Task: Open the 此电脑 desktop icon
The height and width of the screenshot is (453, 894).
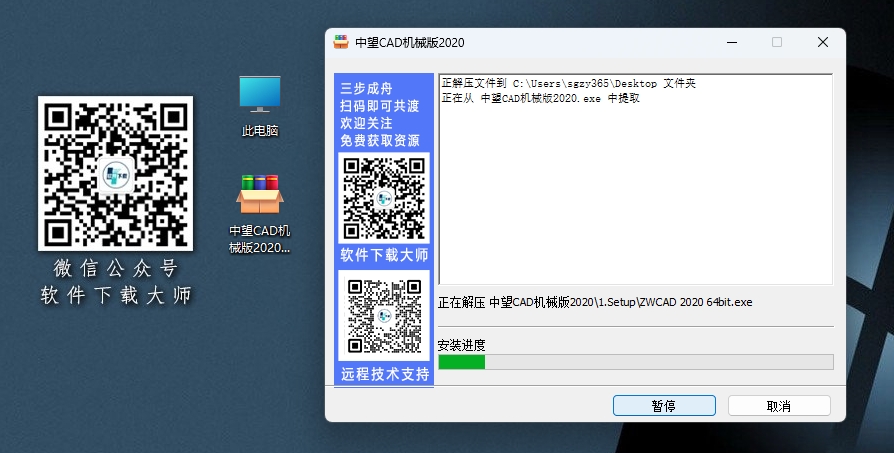Action: (260, 106)
